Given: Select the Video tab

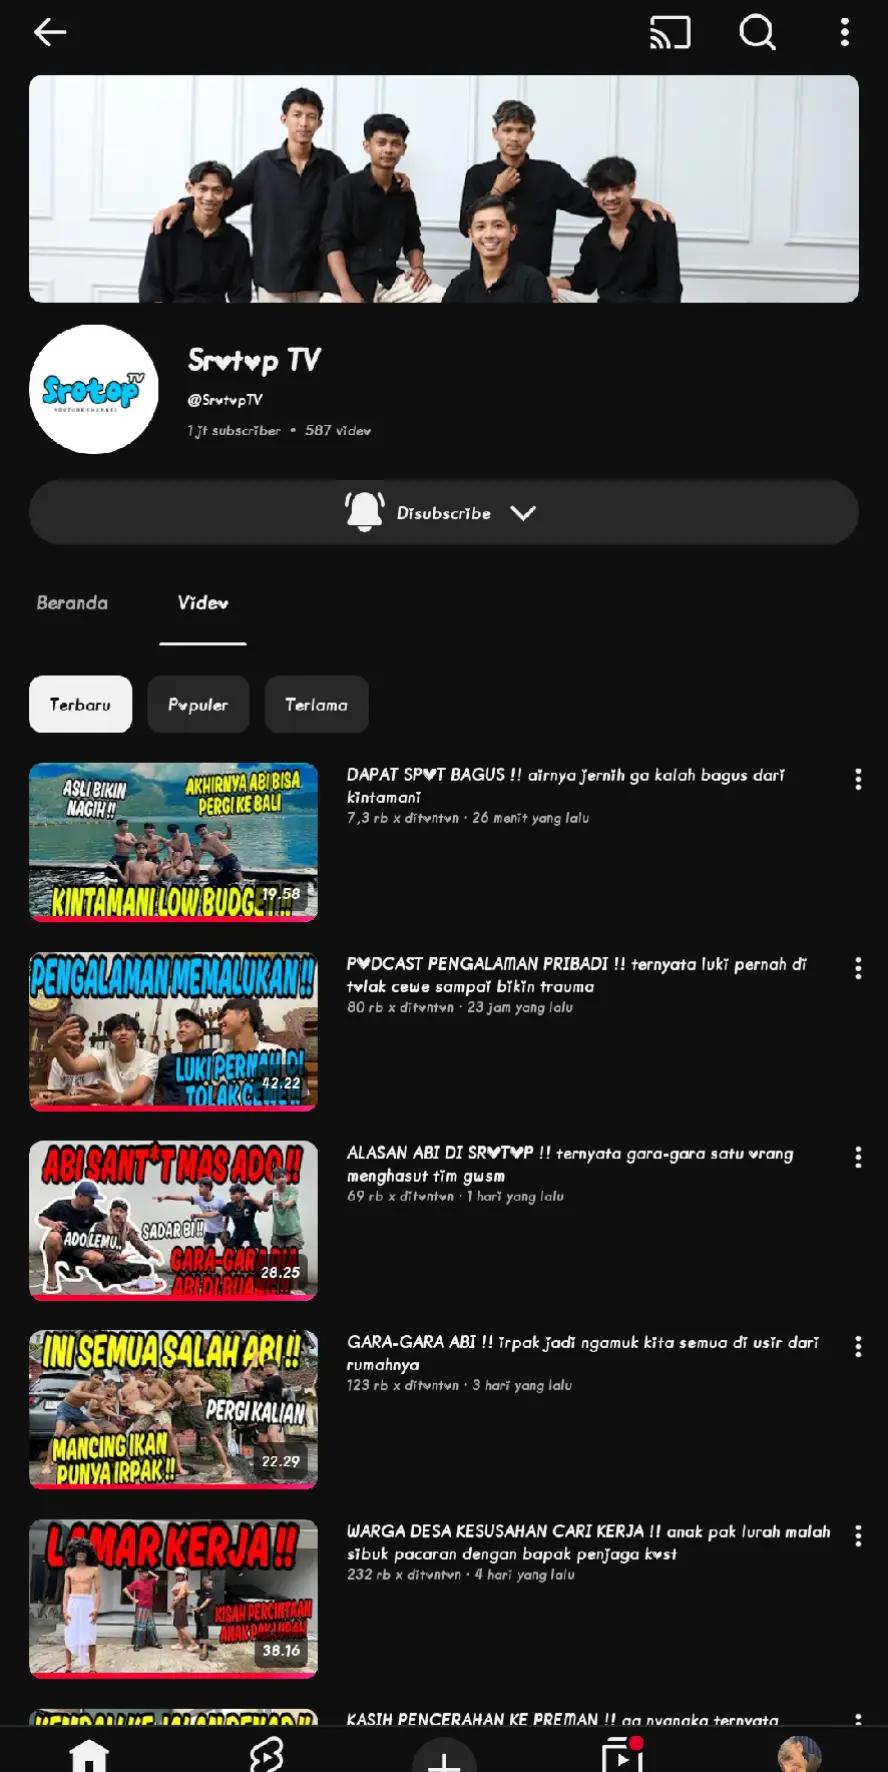Looking at the screenshot, I should (x=203, y=603).
